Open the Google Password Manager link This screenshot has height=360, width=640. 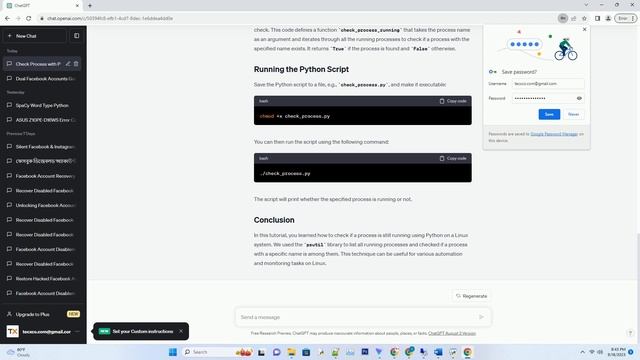(554, 134)
